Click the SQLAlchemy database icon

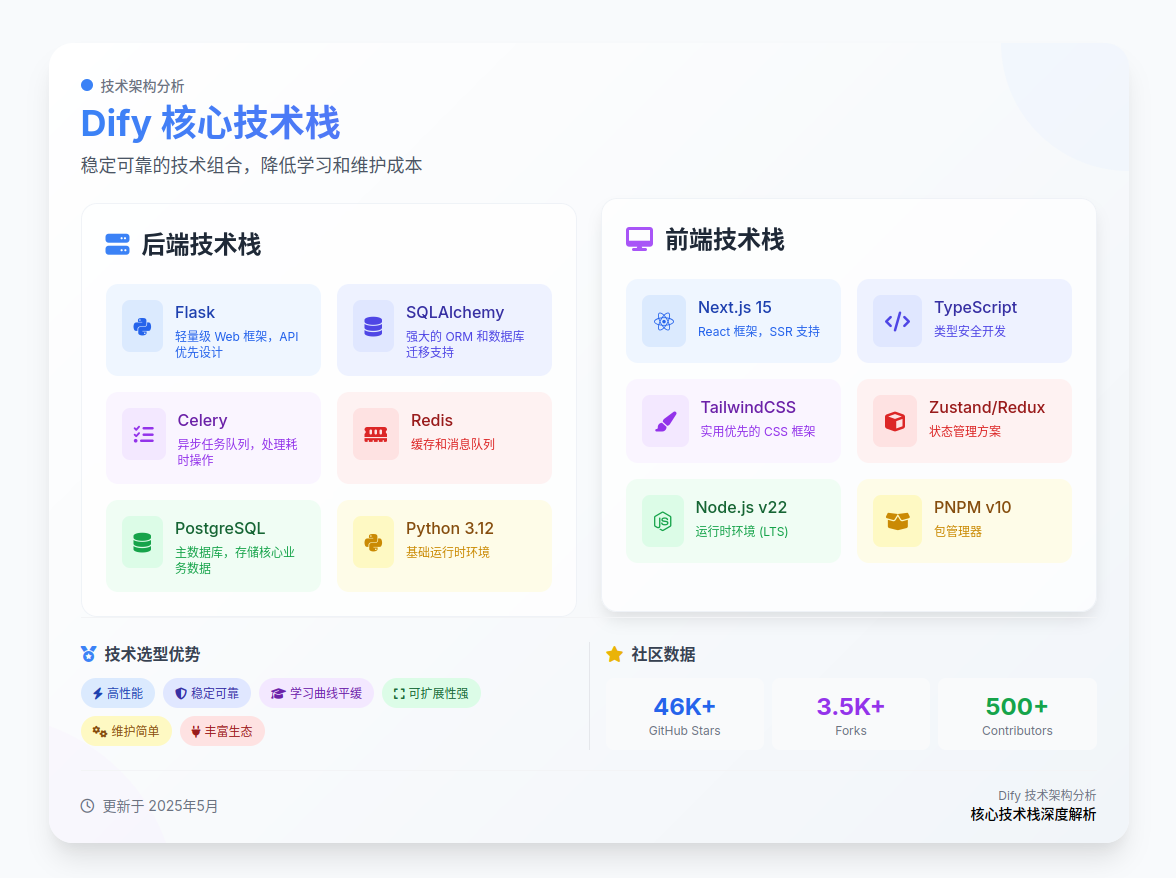[374, 326]
